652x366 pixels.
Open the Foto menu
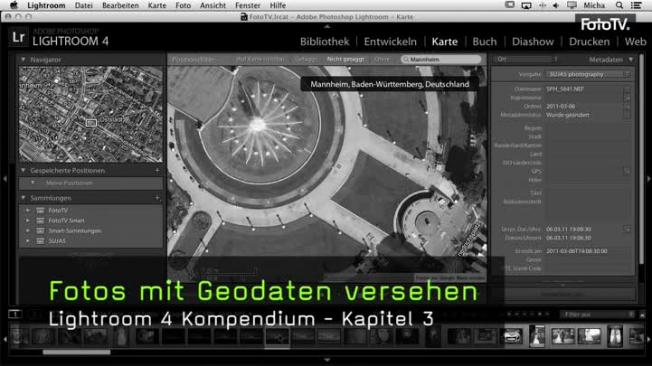pyautogui.click(x=183, y=5)
